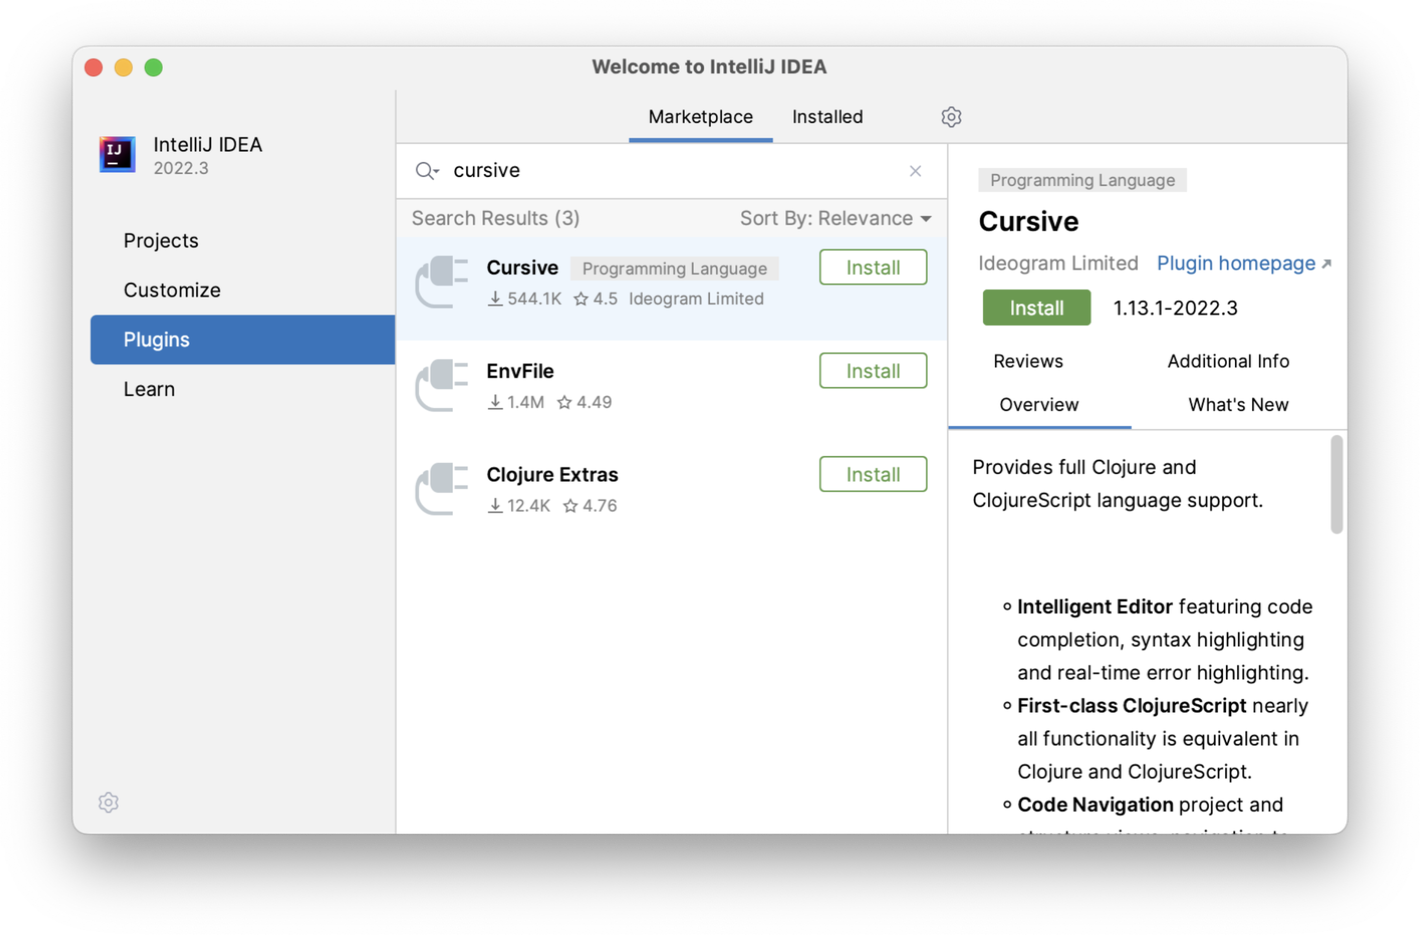Click the Intelligent Editor bullet text
This screenshot has width=1420, height=935.
(x=1094, y=607)
